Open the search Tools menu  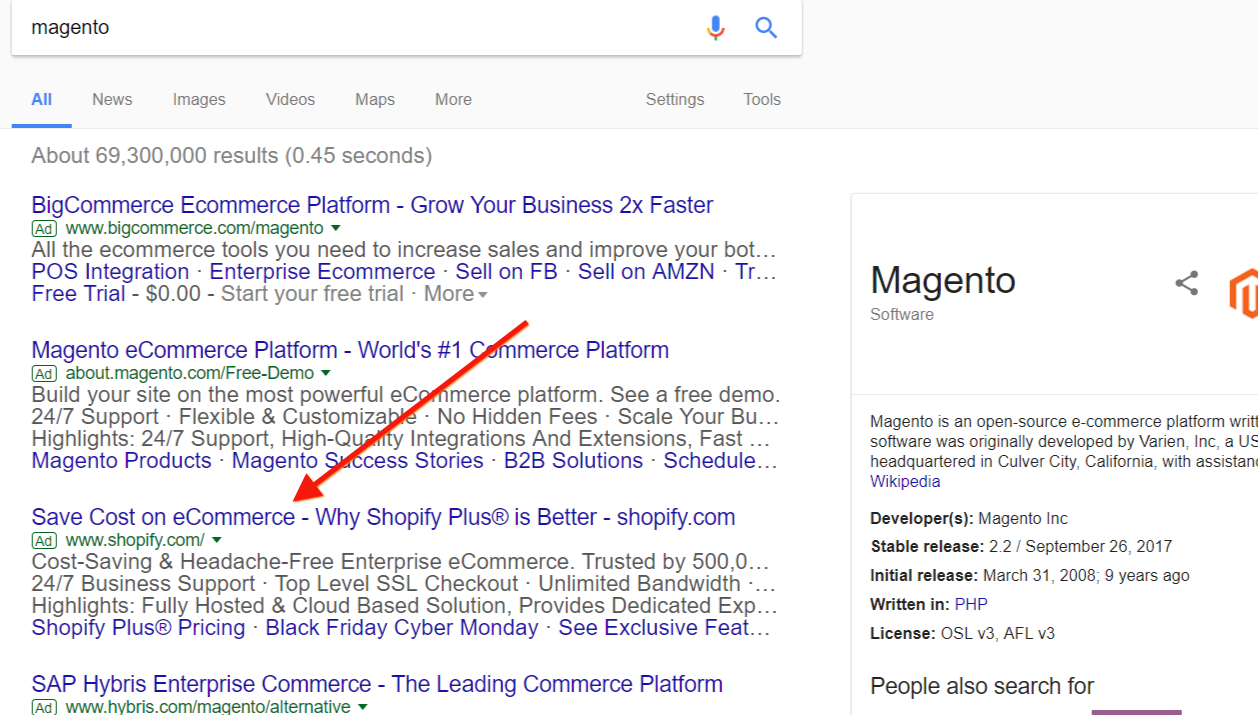(762, 99)
